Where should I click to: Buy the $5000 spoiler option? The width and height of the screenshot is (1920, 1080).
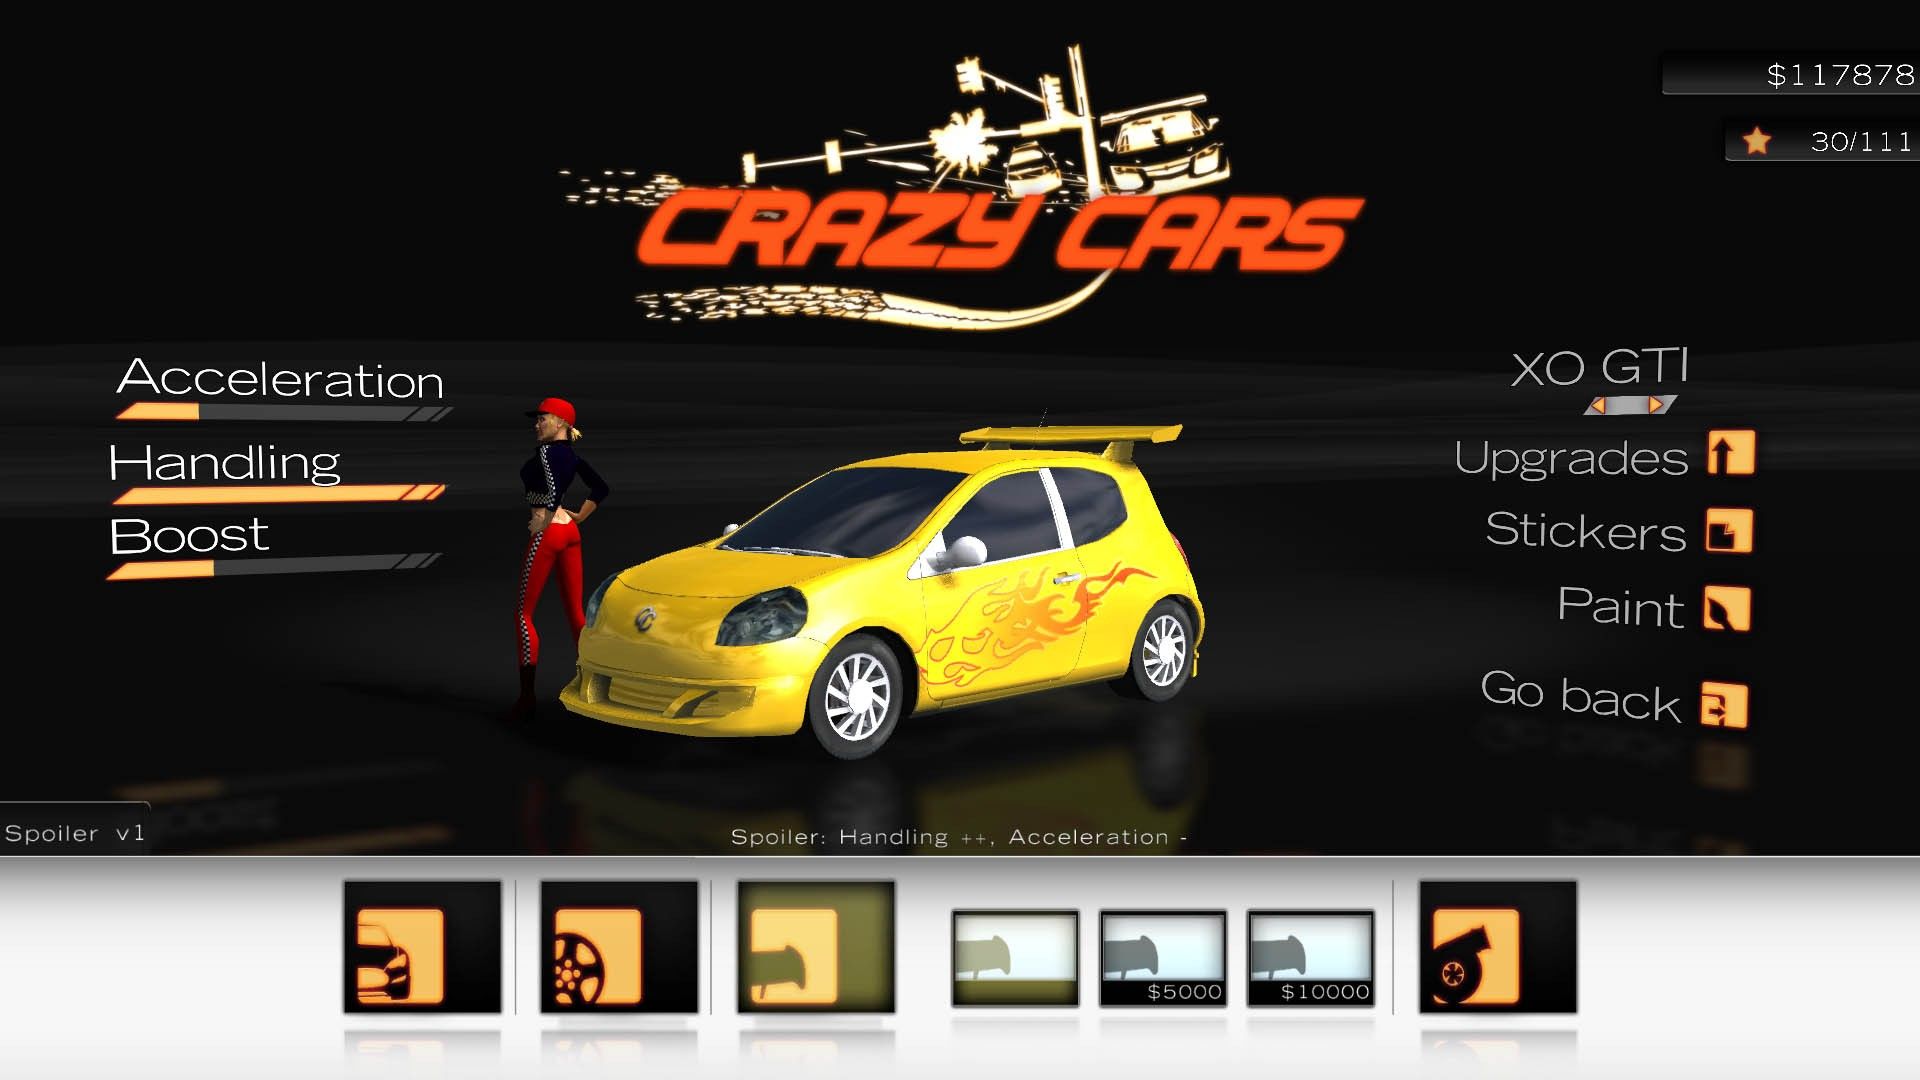tap(1162, 957)
